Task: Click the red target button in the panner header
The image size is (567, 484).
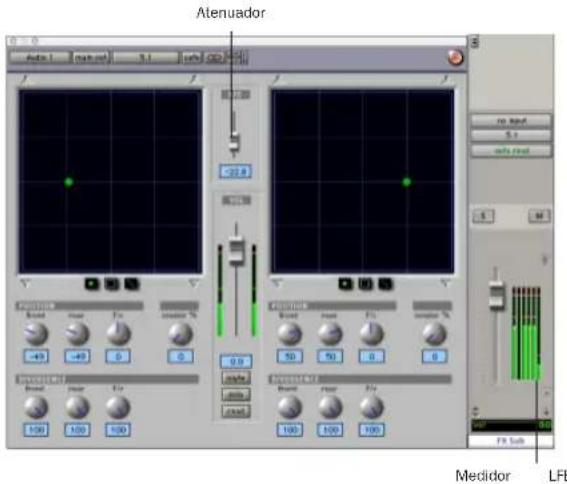Action: click(x=455, y=57)
